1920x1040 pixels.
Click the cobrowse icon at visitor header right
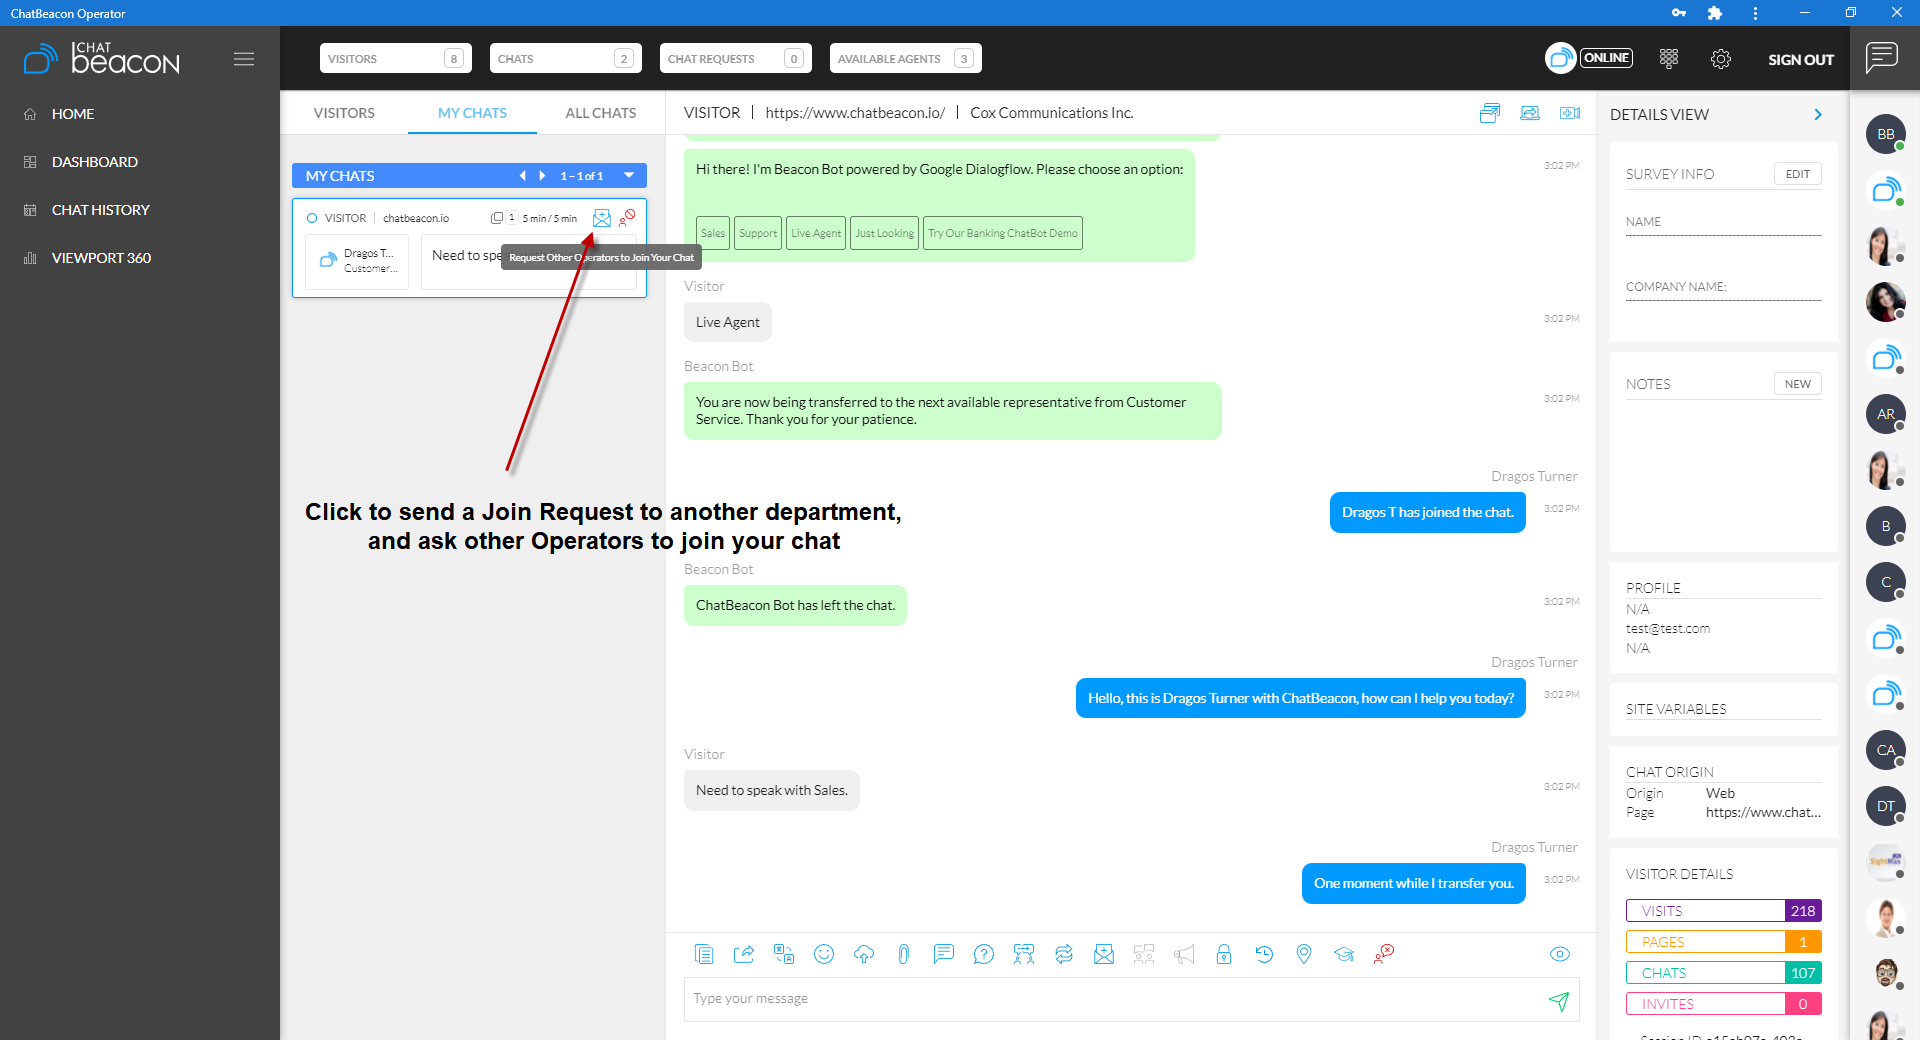click(x=1570, y=113)
